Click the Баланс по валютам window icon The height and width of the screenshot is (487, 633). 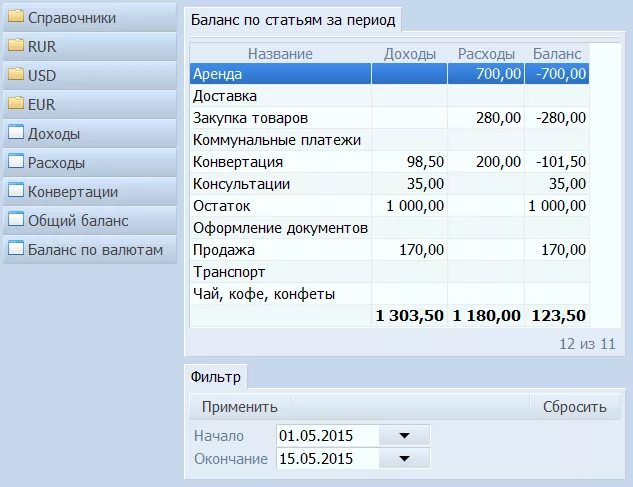tap(16, 248)
